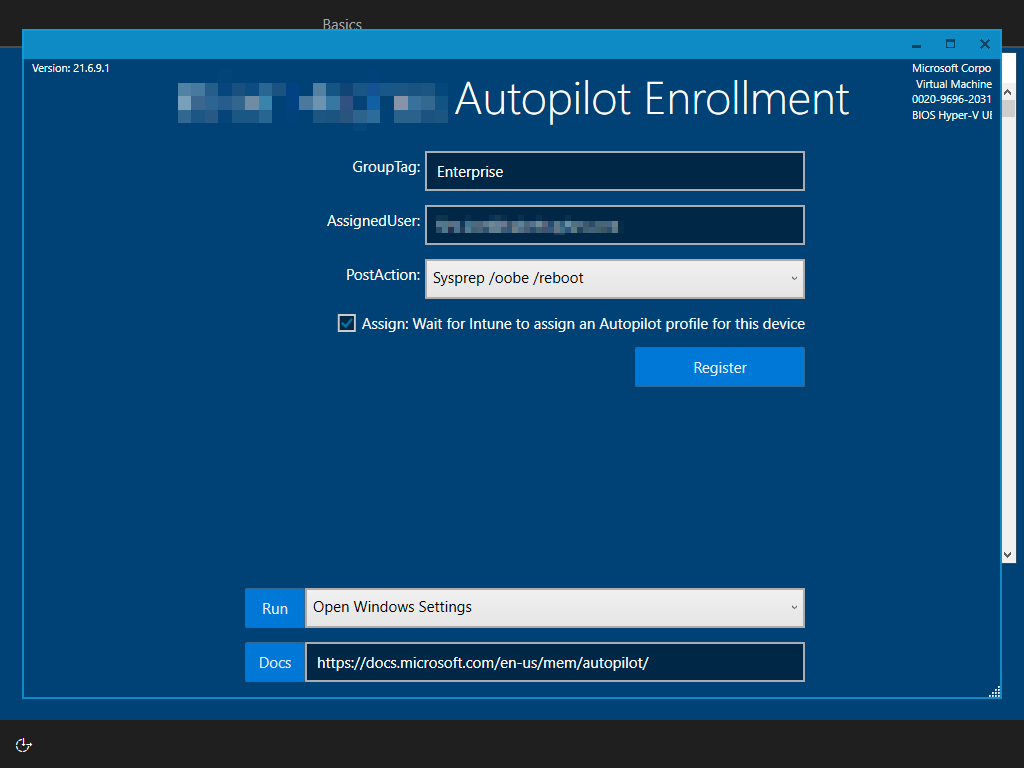Maximize the Autopilot Enrollment window
The height and width of the screenshot is (768, 1024).
(950, 44)
